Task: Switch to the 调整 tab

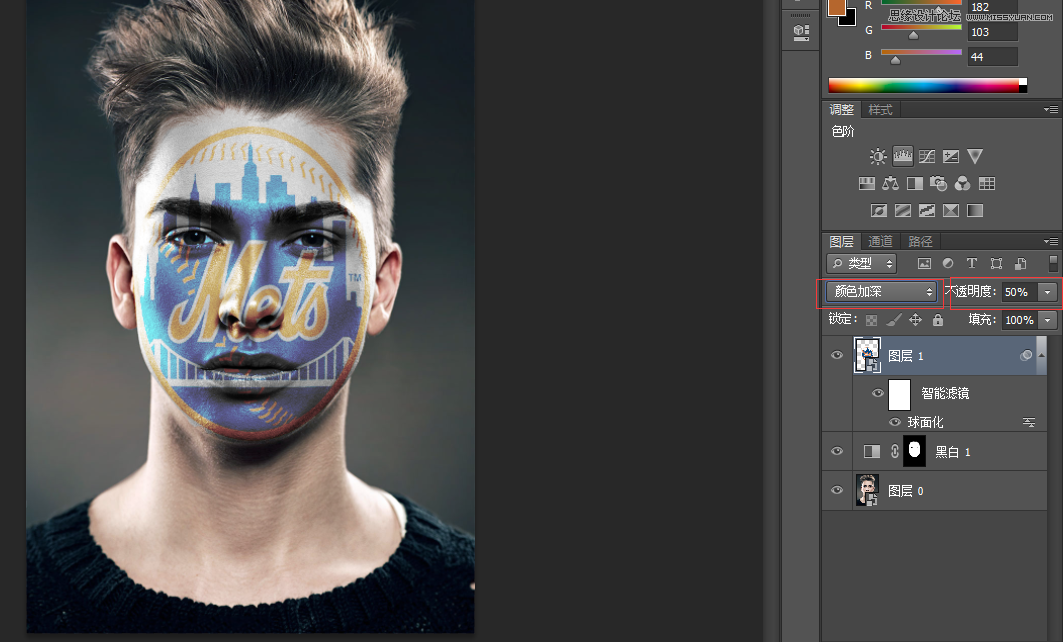Action: tap(841, 109)
